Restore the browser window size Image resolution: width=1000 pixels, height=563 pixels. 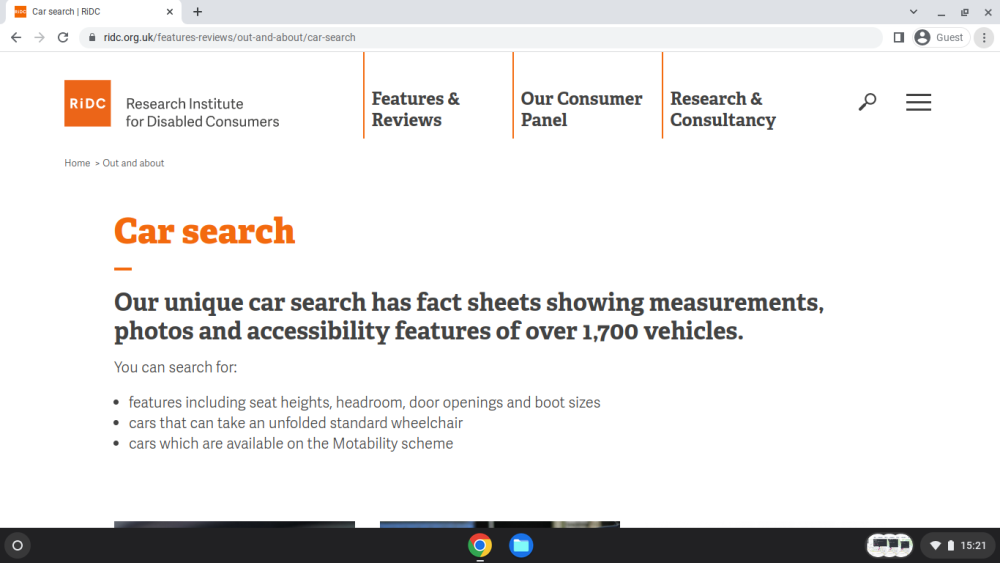click(x=964, y=11)
